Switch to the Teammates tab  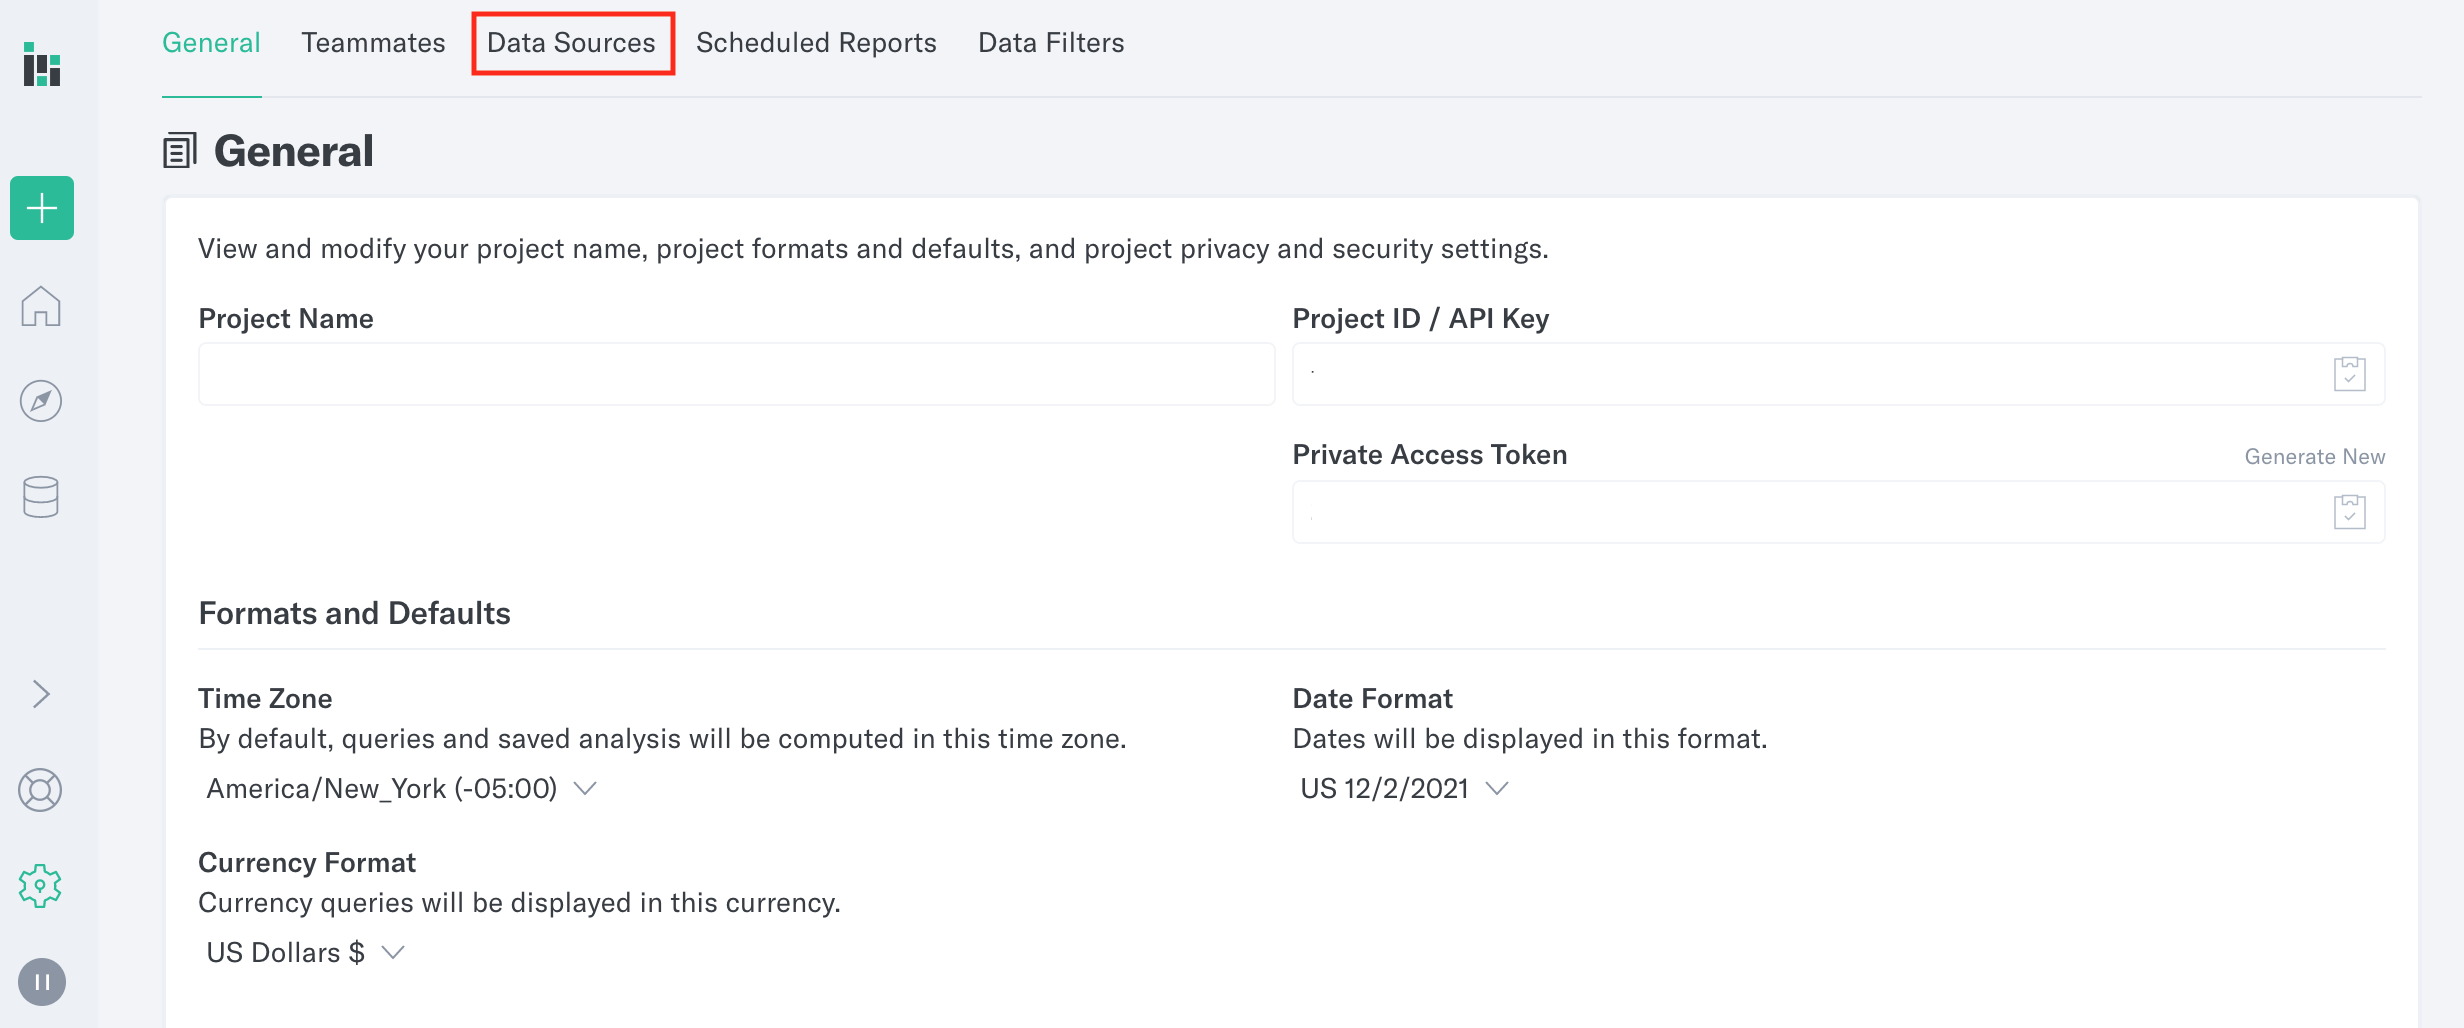click(x=373, y=43)
